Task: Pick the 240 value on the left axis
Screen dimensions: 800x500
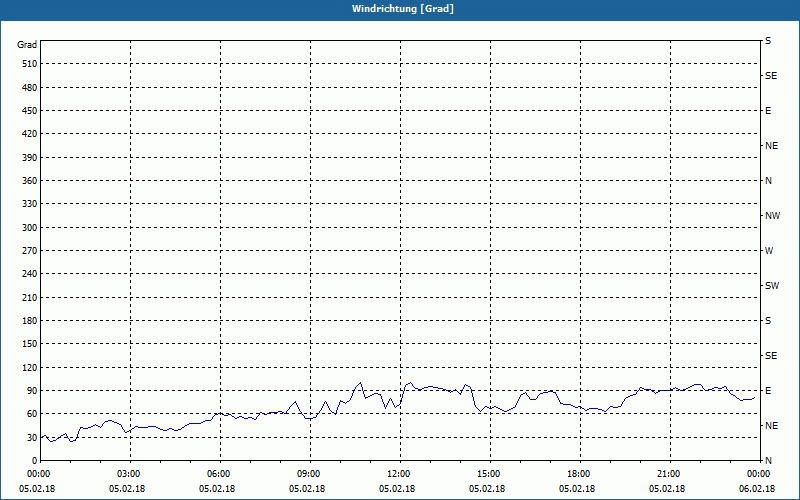Action: 30,274
